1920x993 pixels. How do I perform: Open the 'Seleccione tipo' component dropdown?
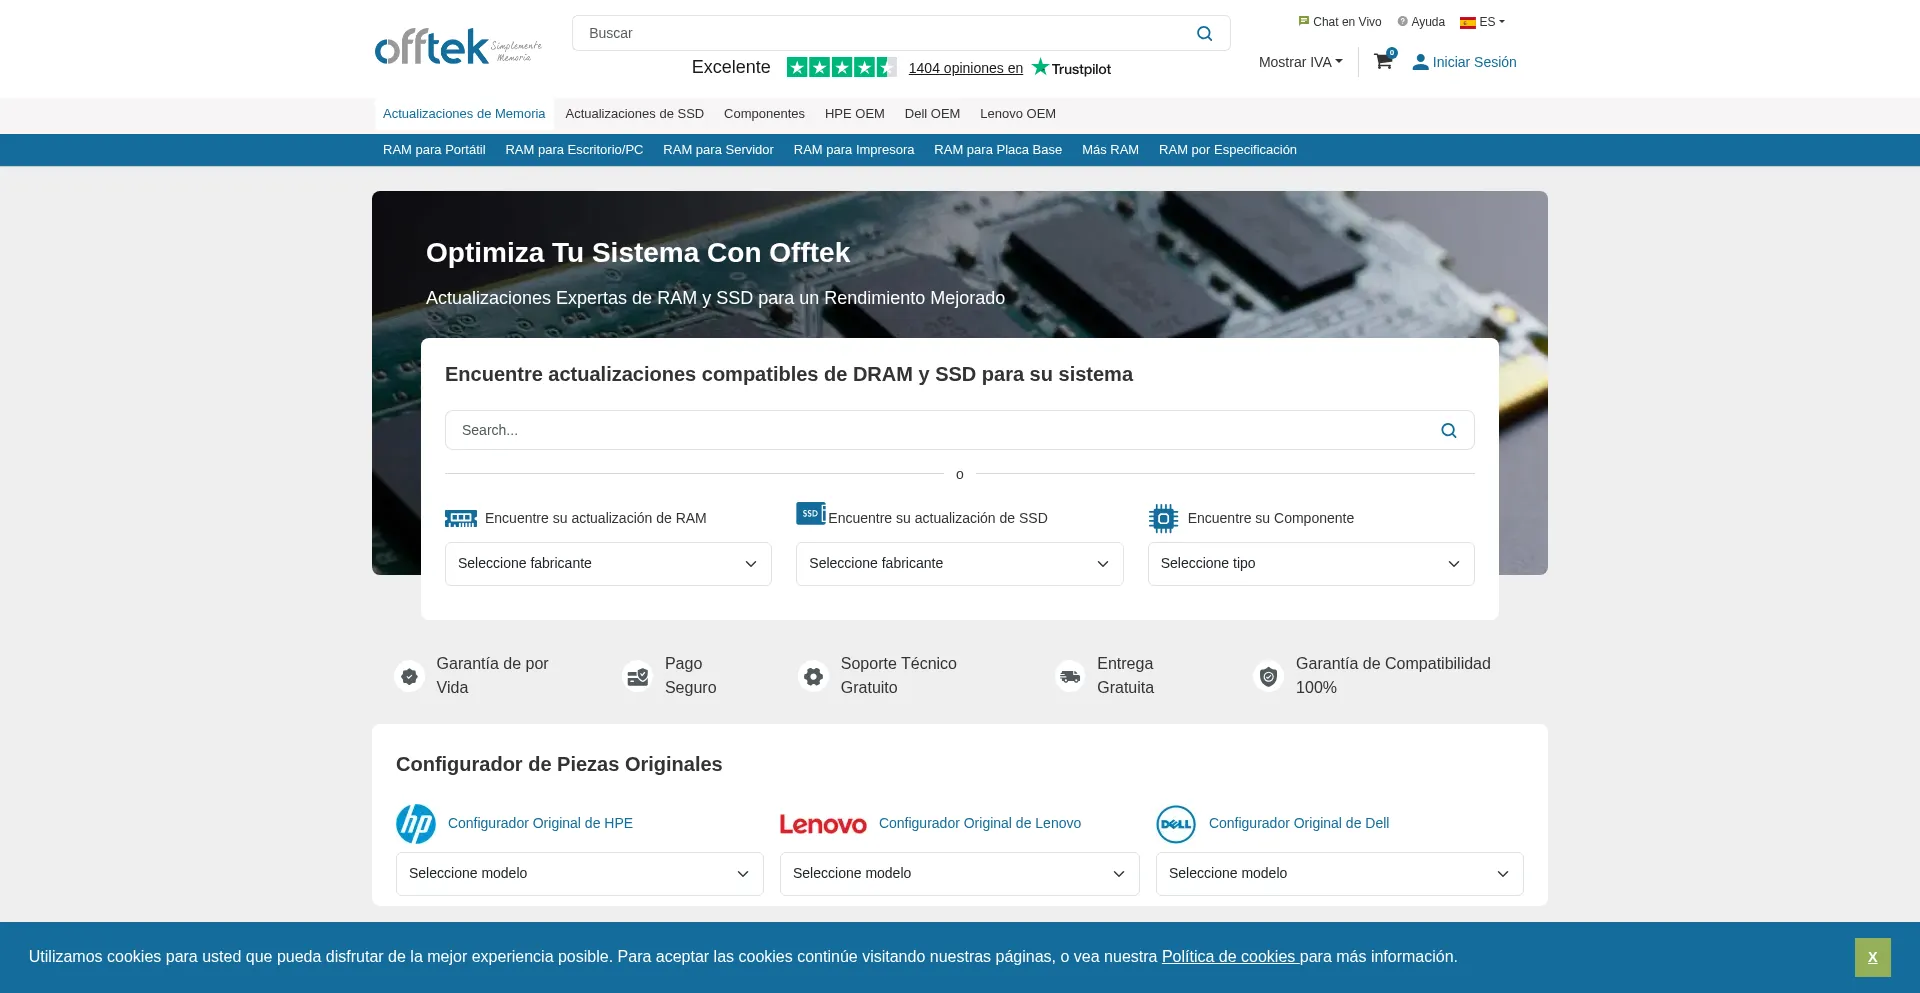point(1310,564)
